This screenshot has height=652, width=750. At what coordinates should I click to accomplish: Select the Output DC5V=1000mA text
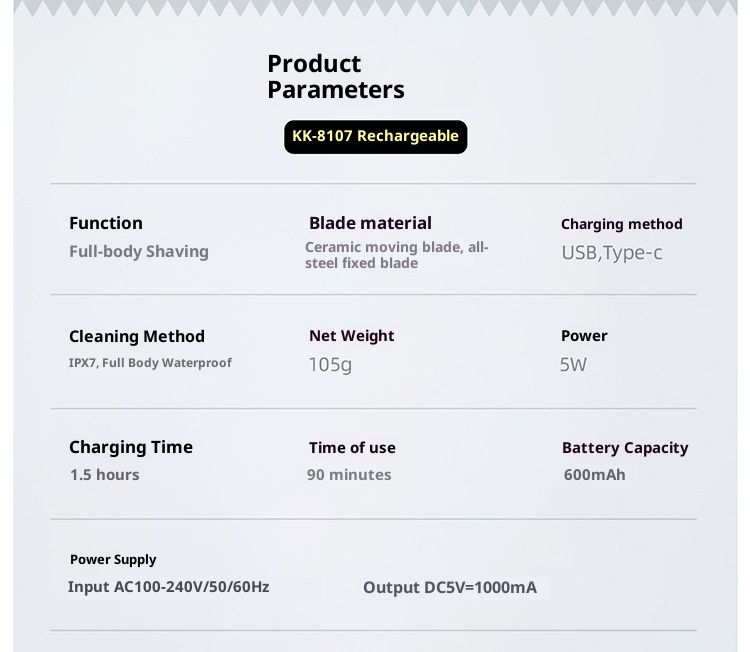click(450, 588)
